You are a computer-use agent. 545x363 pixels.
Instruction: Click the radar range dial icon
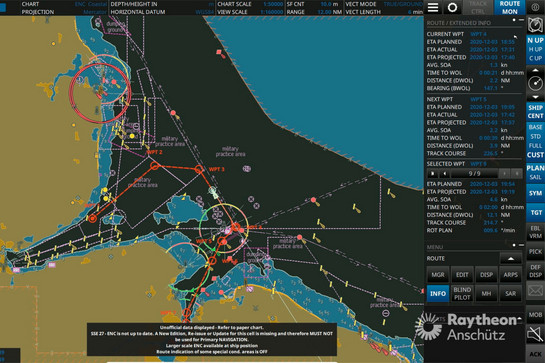click(x=535, y=83)
